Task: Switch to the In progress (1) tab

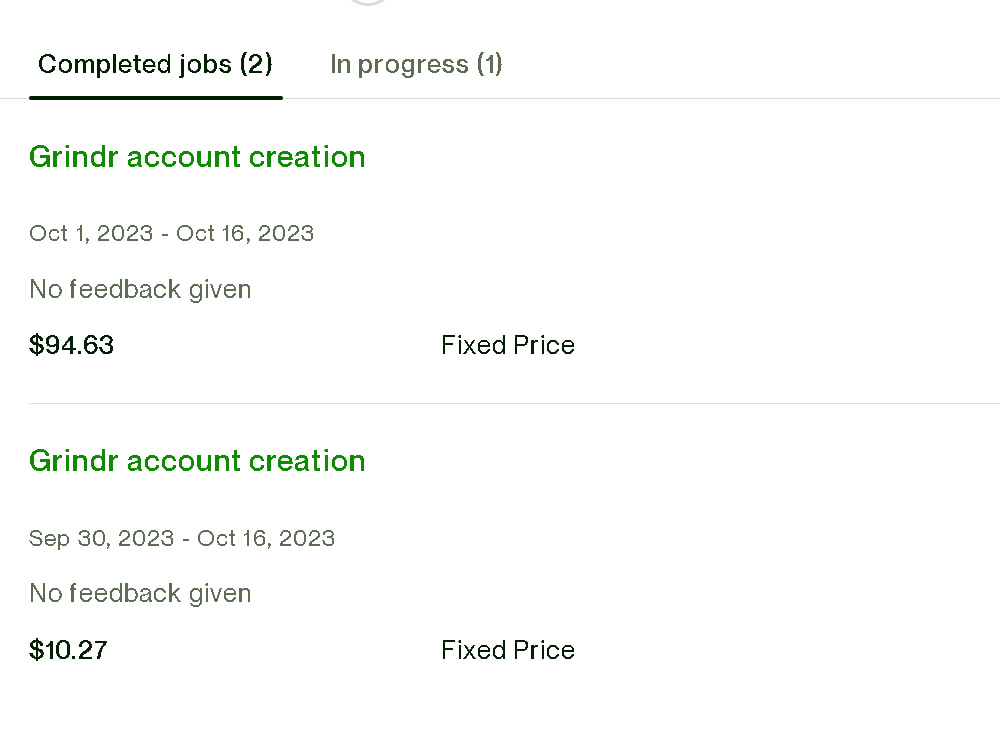Action: (416, 64)
